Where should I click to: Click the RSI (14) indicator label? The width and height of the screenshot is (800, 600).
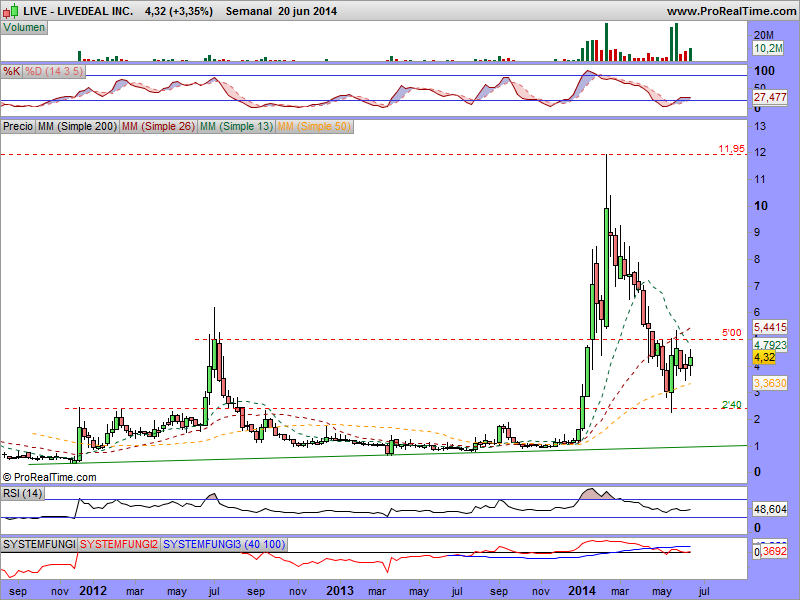tap(22, 493)
